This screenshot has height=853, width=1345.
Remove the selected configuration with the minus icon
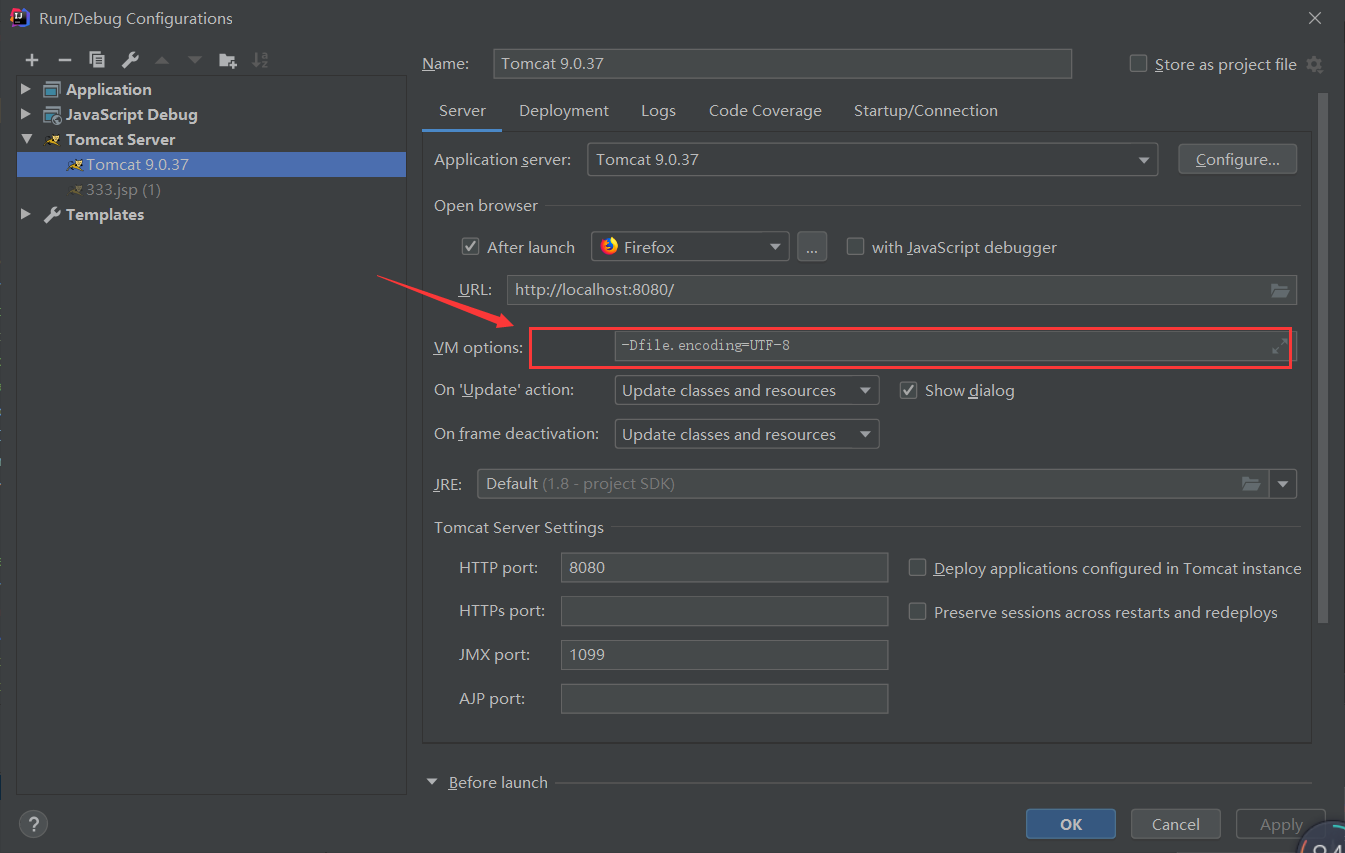coord(64,60)
